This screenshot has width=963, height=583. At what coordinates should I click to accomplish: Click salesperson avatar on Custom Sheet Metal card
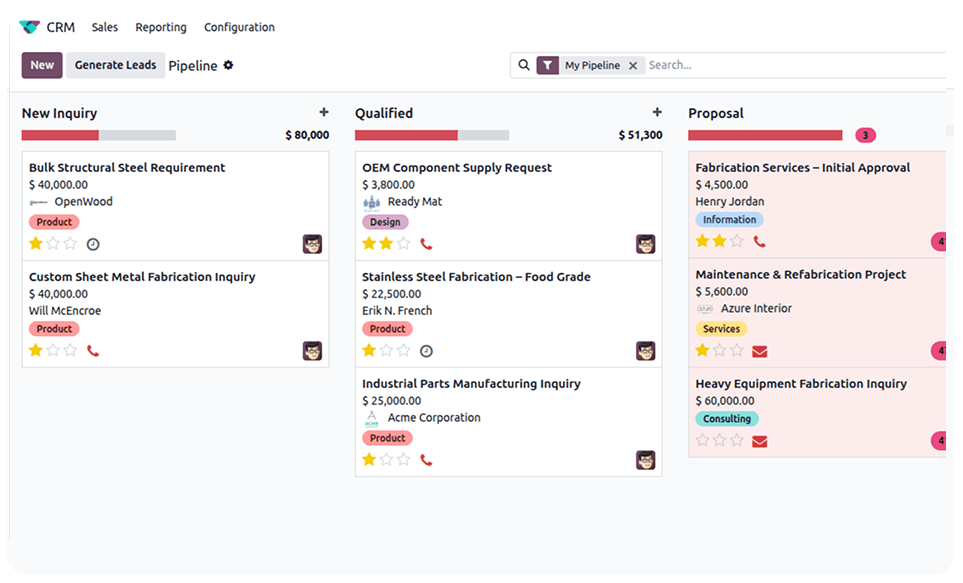pos(312,351)
